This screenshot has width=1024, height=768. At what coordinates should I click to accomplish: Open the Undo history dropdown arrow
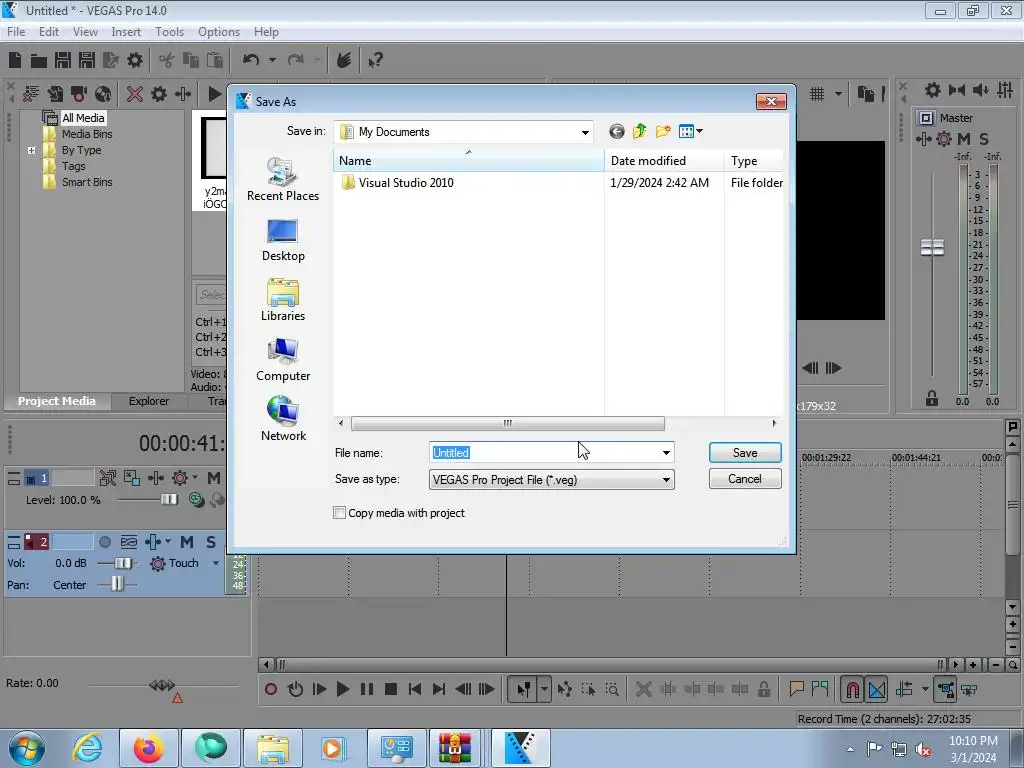(x=272, y=60)
